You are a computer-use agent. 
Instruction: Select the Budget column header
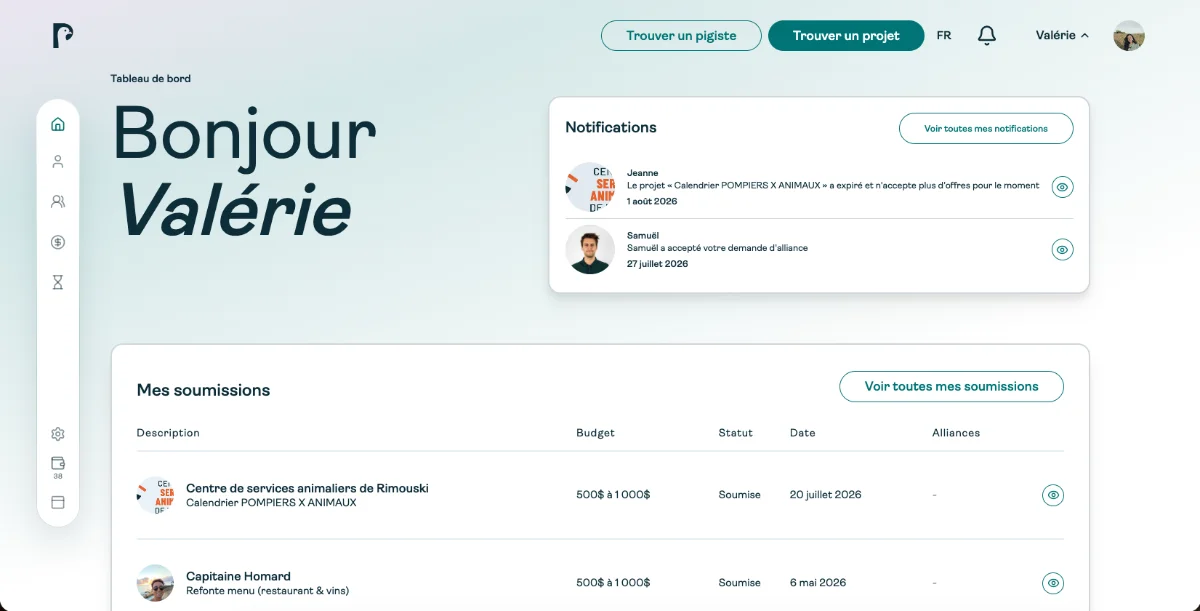[x=595, y=433]
